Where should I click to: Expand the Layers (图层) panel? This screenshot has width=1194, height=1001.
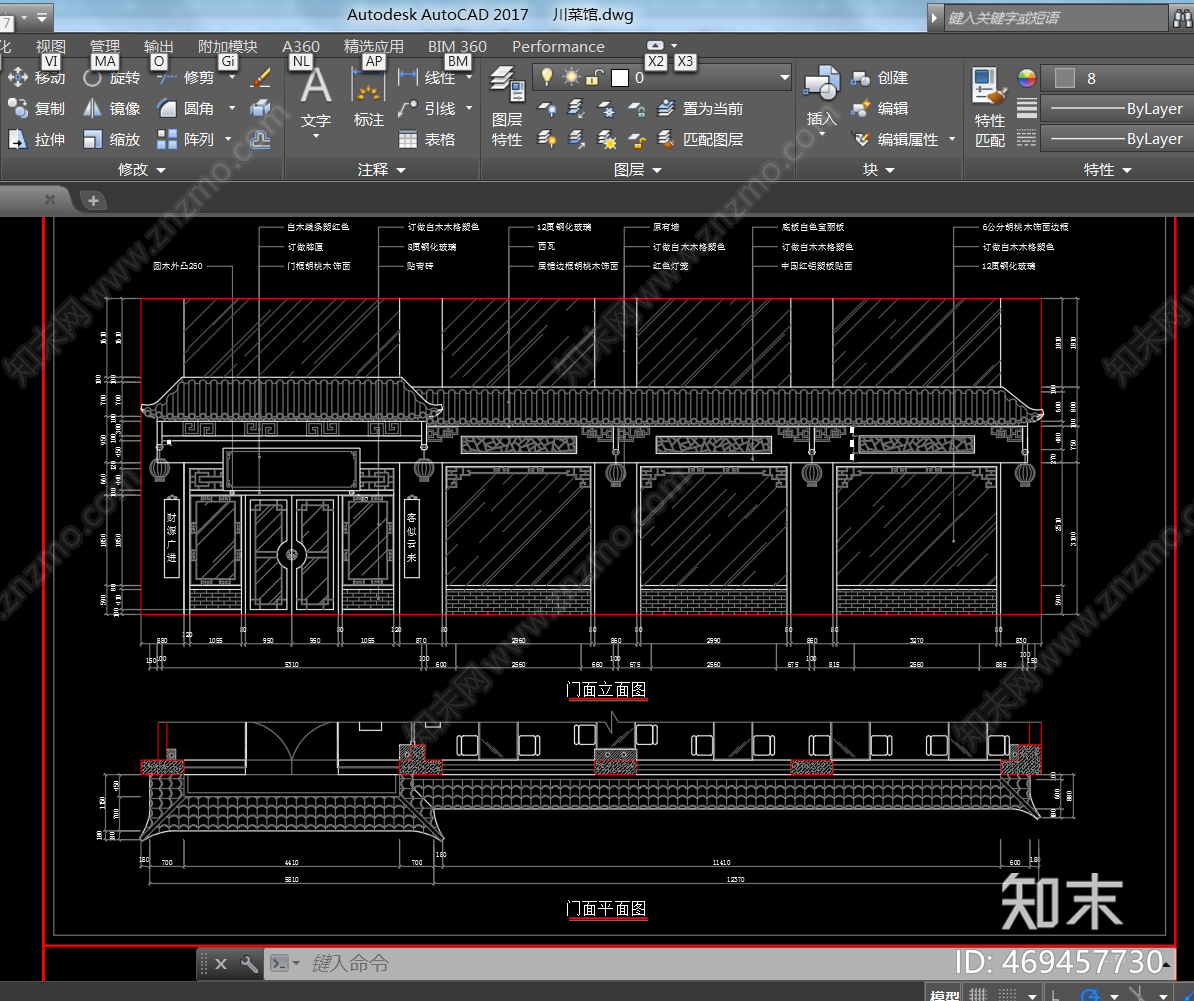point(638,170)
